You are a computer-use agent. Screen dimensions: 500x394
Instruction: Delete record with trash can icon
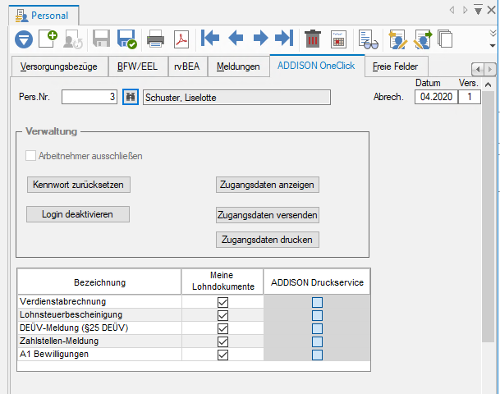(312, 39)
